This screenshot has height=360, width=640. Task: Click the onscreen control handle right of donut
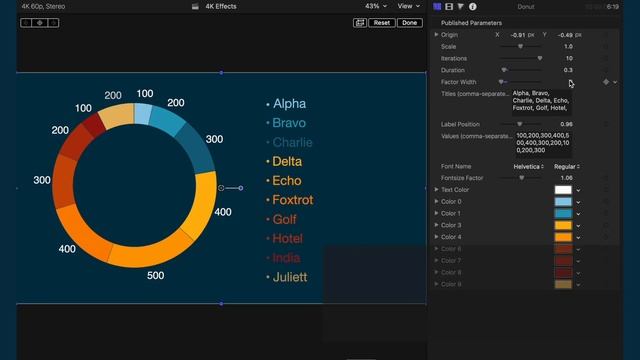pyautogui.click(x=241, y=188)
